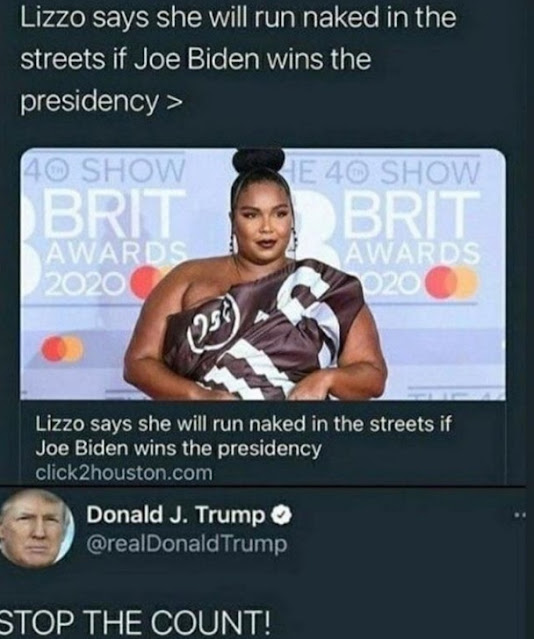This screenshot has width=534, height=639.
Task: Visit the click2houston.com source link
Action: (x=124, y=473)
